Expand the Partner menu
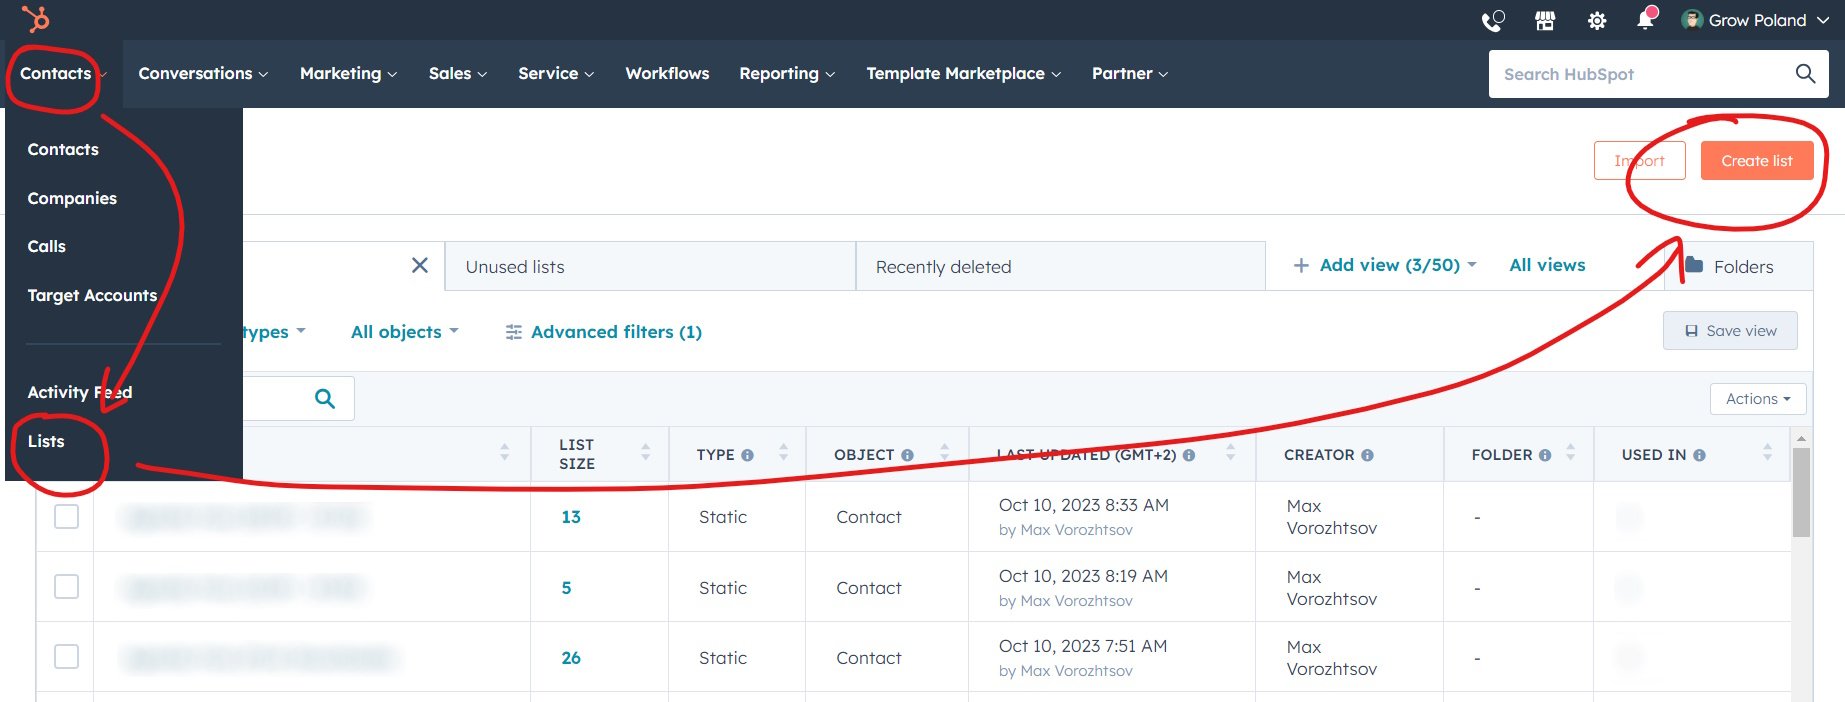 (1130, 73)
